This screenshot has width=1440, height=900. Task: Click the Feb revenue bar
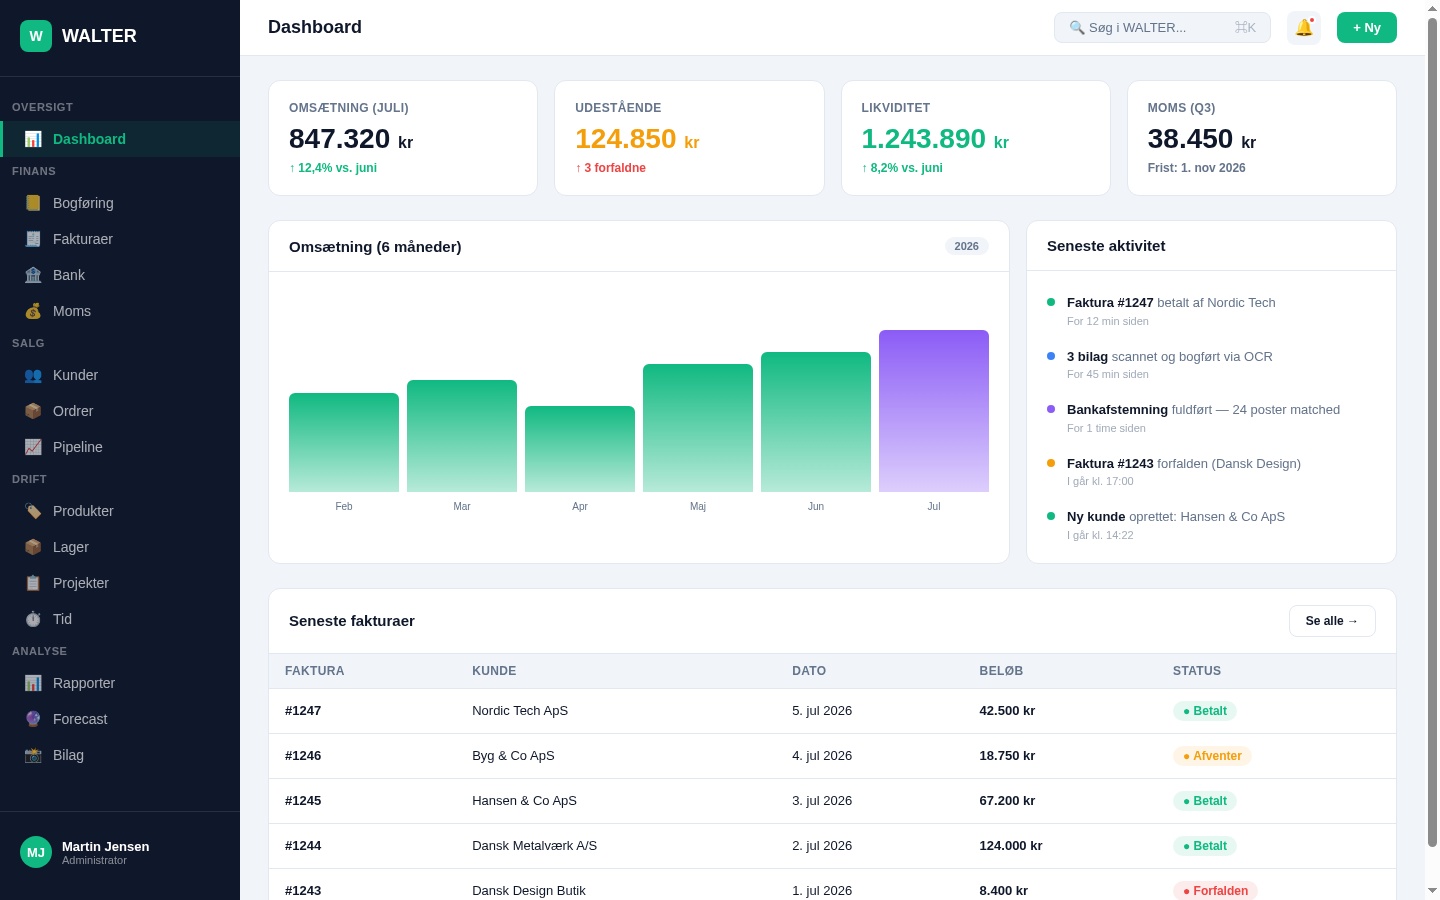344,442
